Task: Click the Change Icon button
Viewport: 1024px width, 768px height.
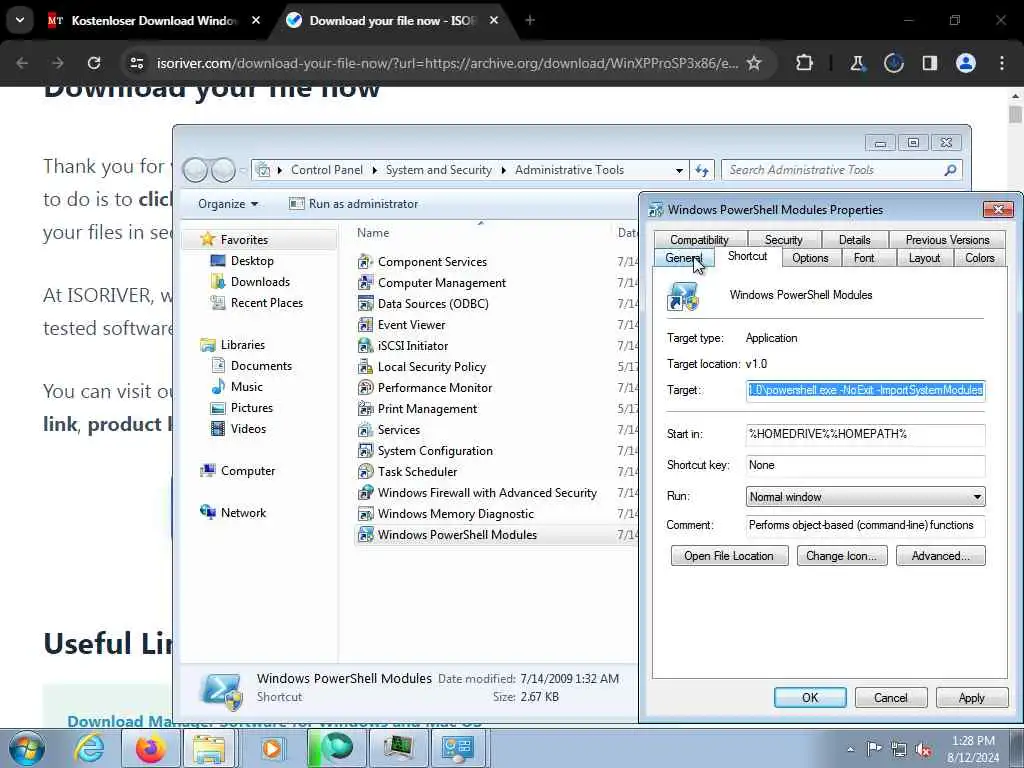Action: click(842, 556)
